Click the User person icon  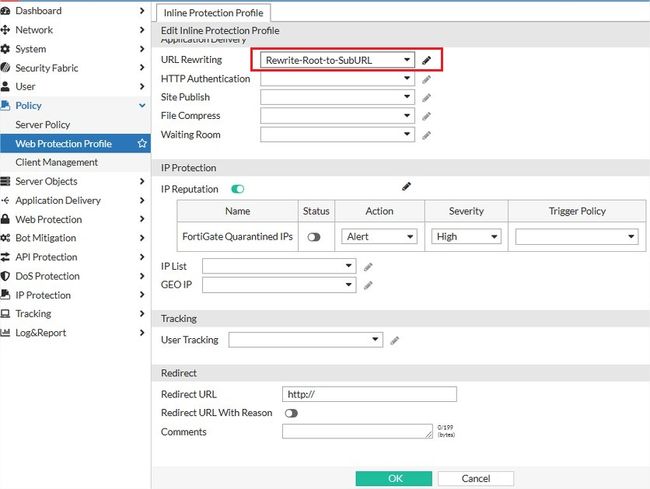pyautogui.click(x=5, y=87)
